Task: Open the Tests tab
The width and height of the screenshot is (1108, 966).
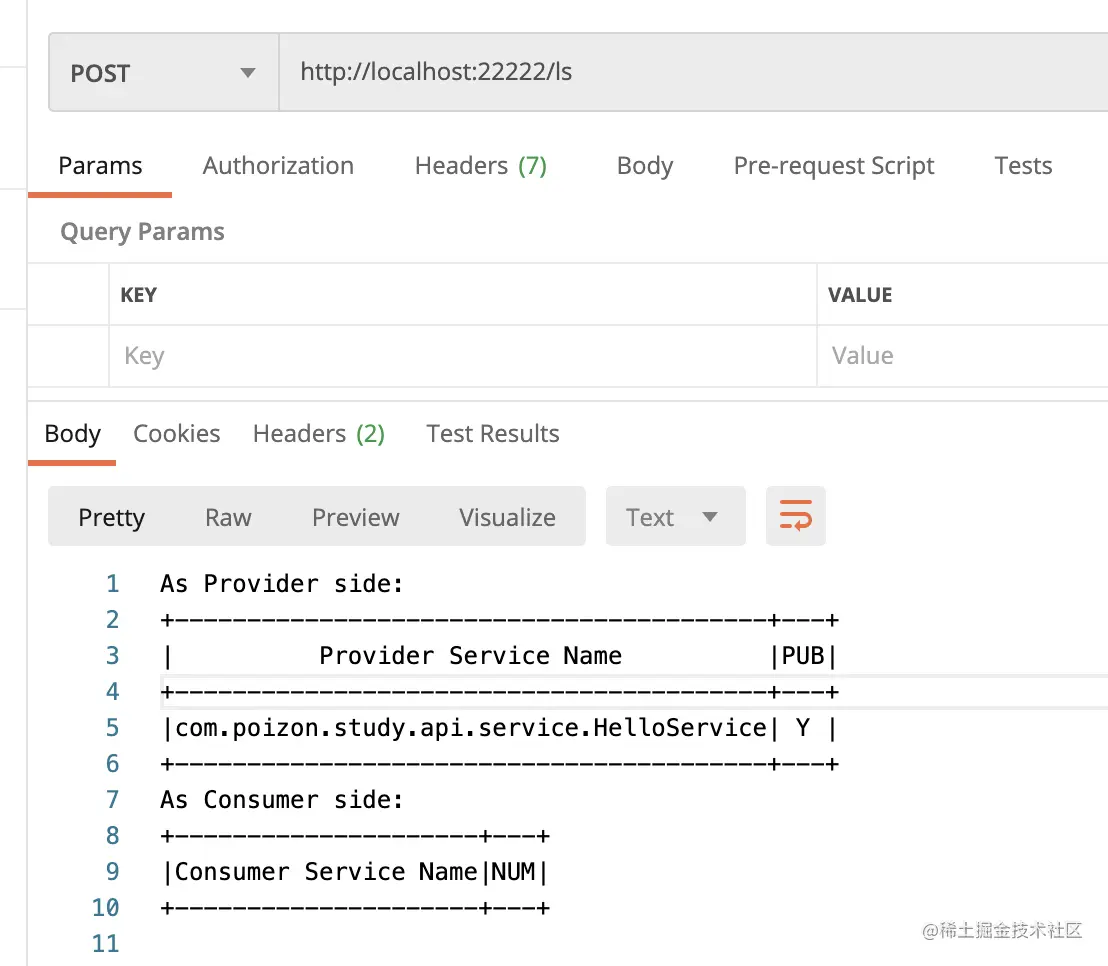Action: click(x=1023, y=166)
